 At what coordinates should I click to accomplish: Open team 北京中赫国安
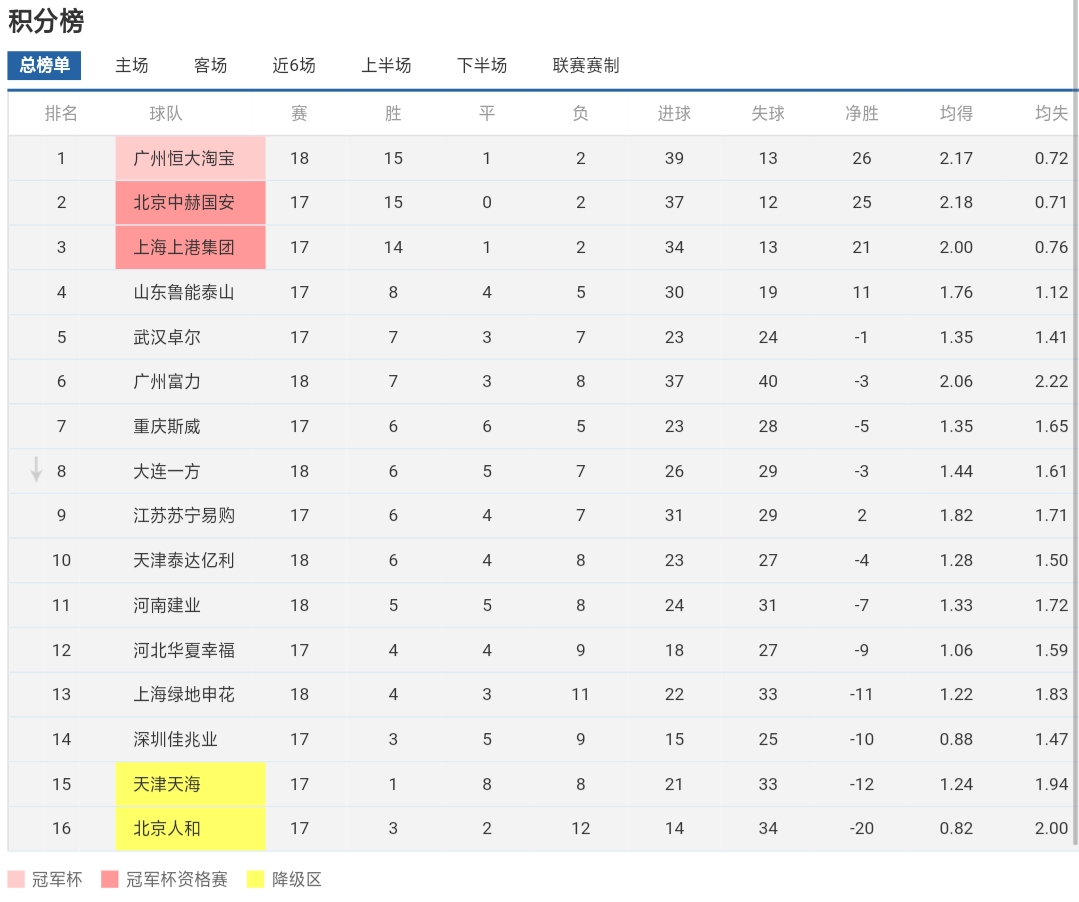click(184, 202)
